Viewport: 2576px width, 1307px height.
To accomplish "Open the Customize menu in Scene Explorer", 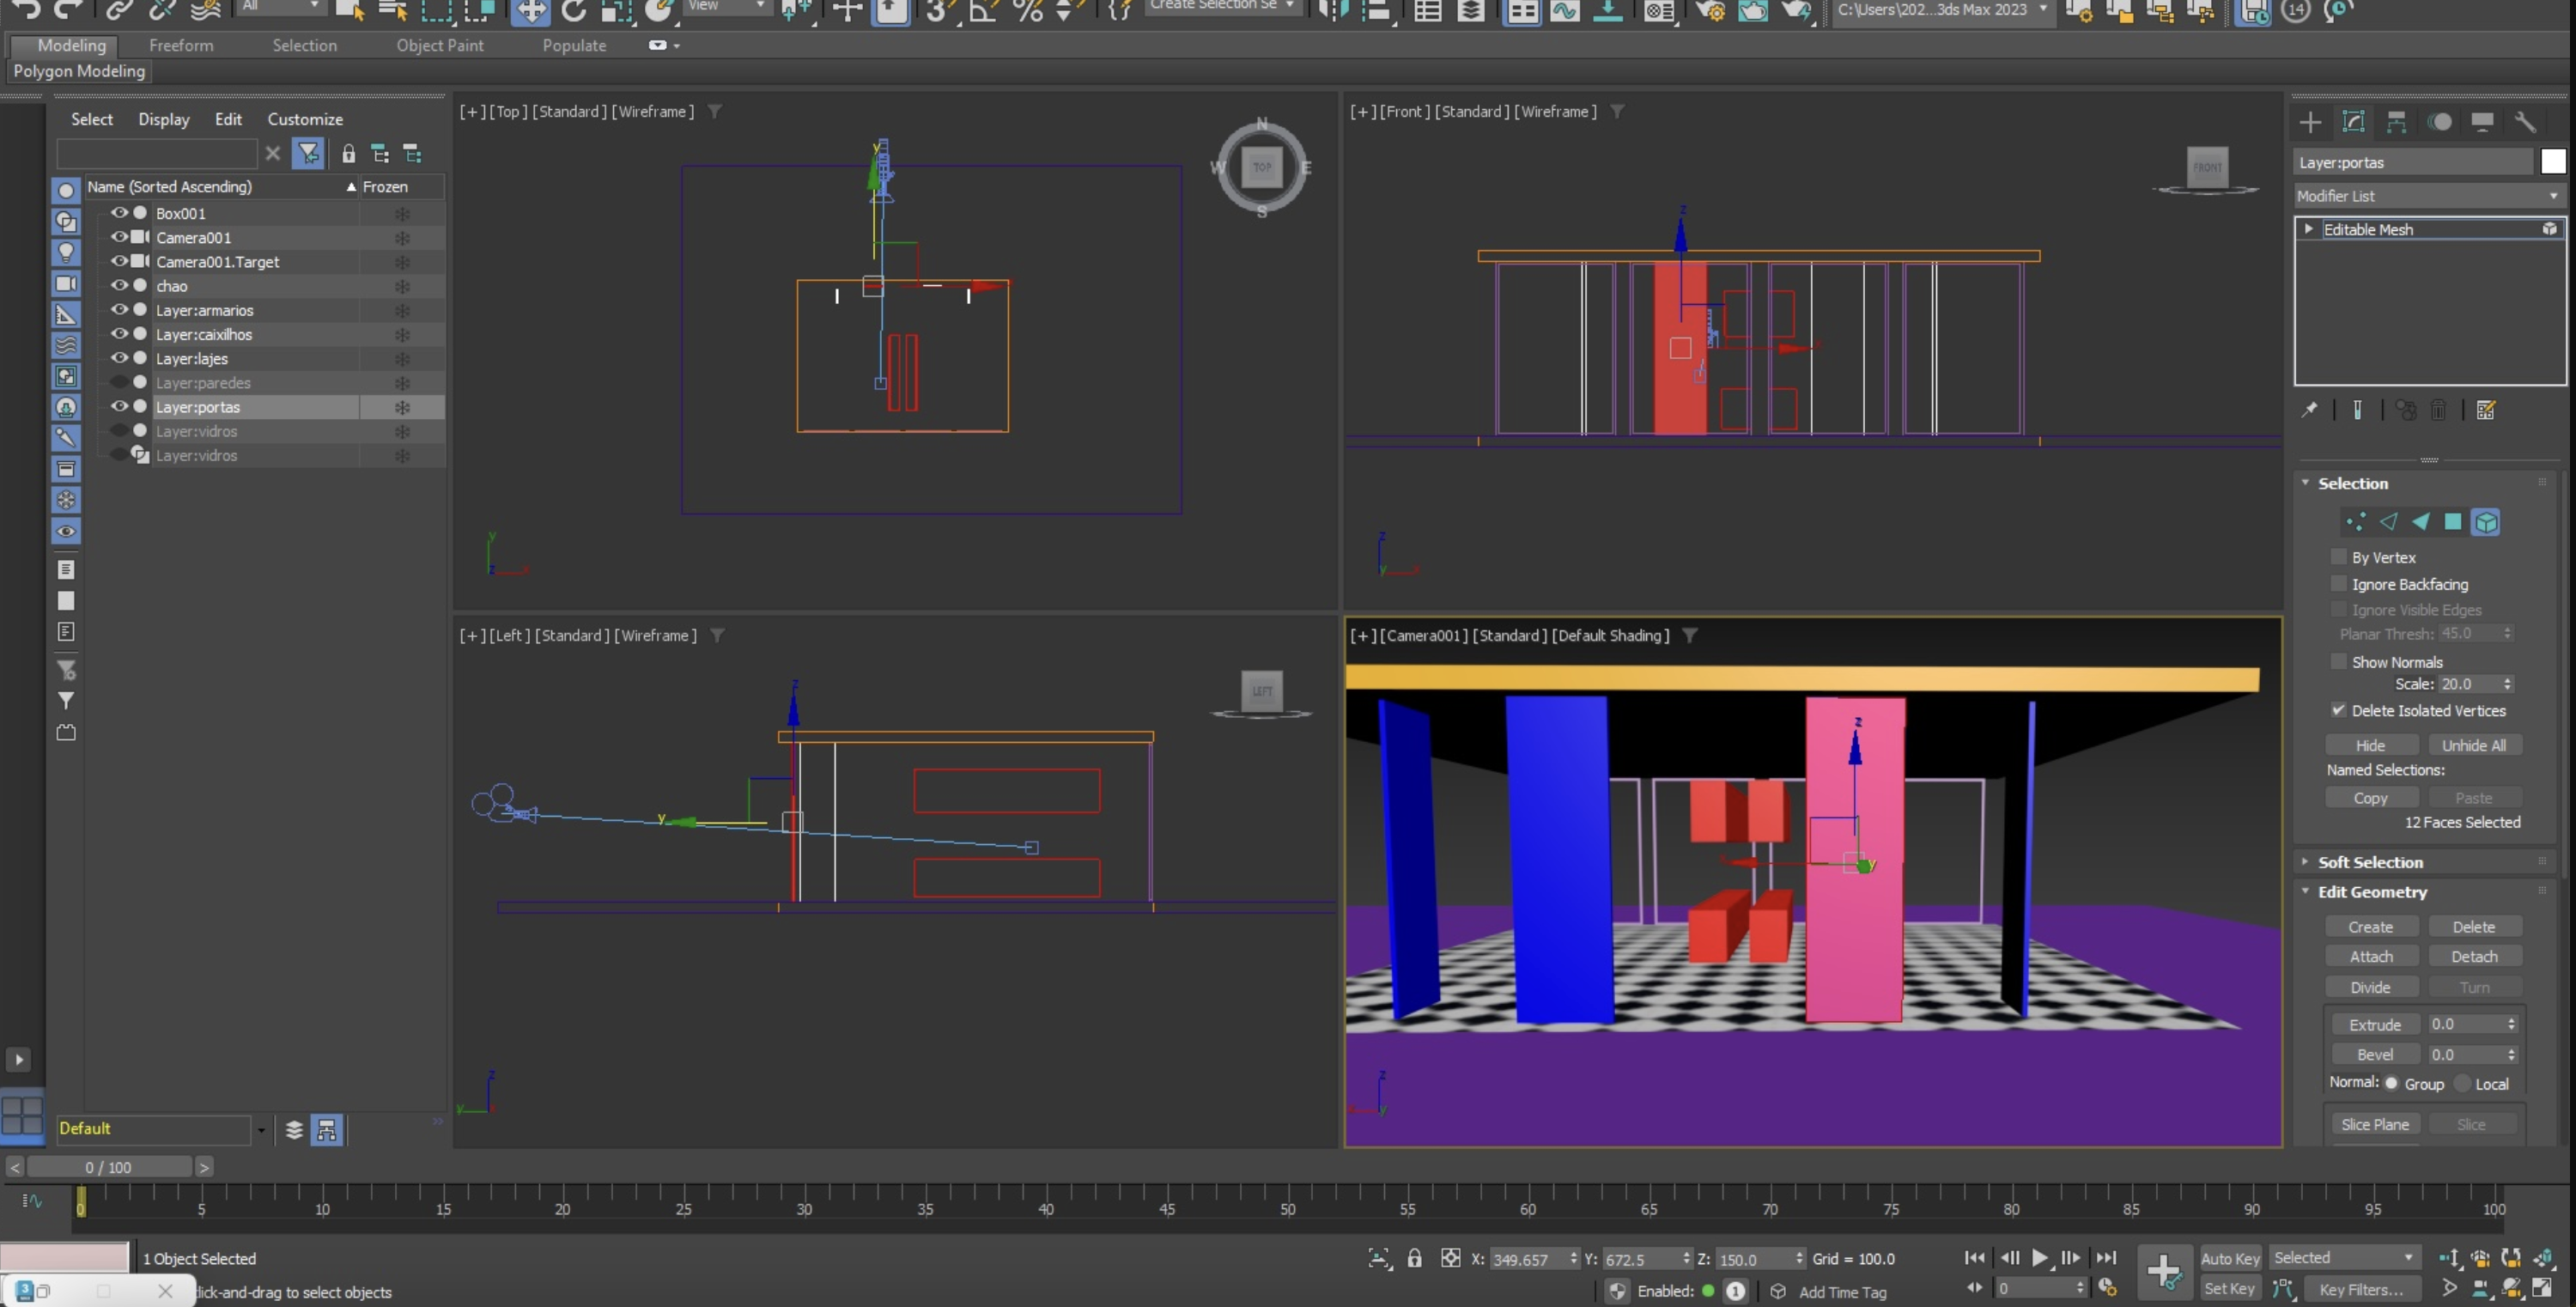I will click(305, 119).
